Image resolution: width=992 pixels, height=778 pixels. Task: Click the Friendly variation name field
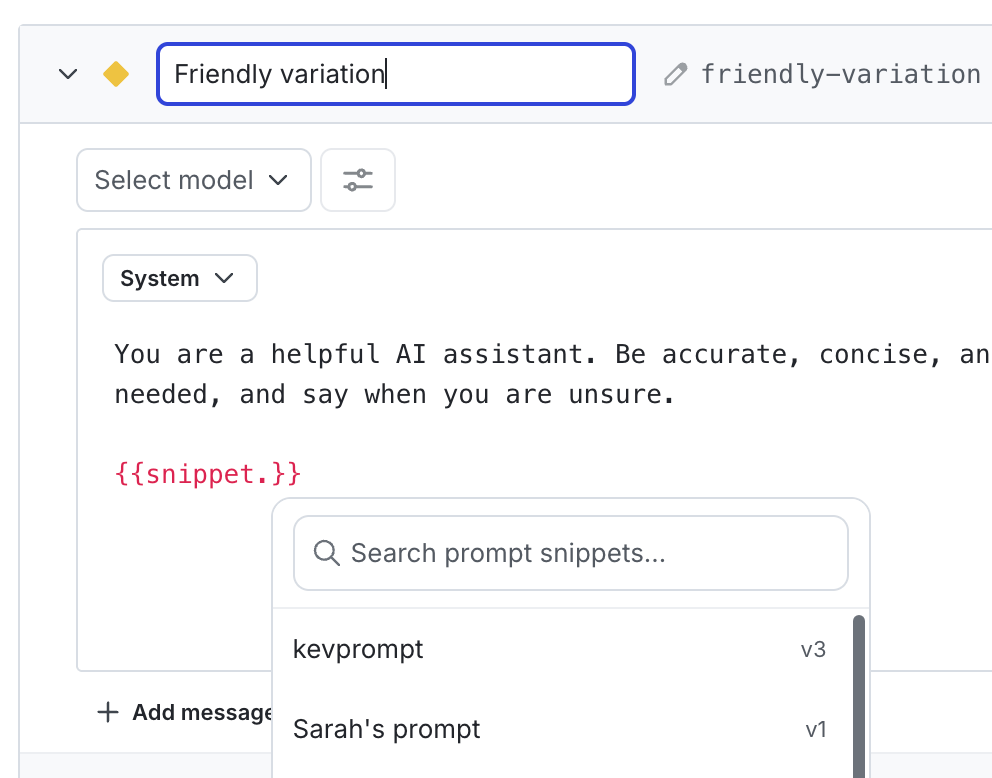[395, 73]
